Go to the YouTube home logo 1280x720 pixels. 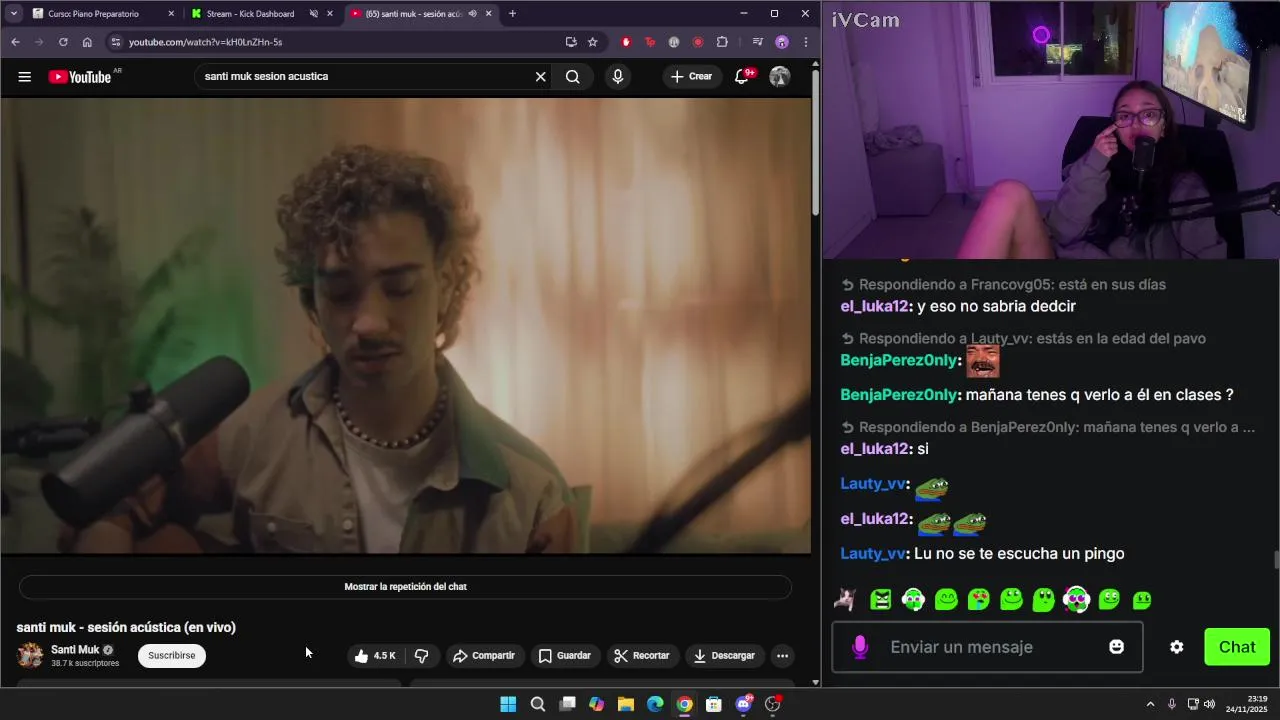pyautogui.click(x=80, y=77)
